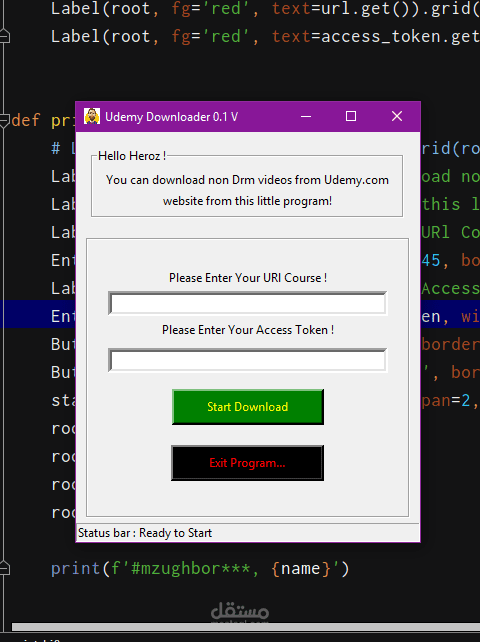Click the Label access_token.get code line in editor
The height and width of the screenshot is (642, 480).
[265, 36]
